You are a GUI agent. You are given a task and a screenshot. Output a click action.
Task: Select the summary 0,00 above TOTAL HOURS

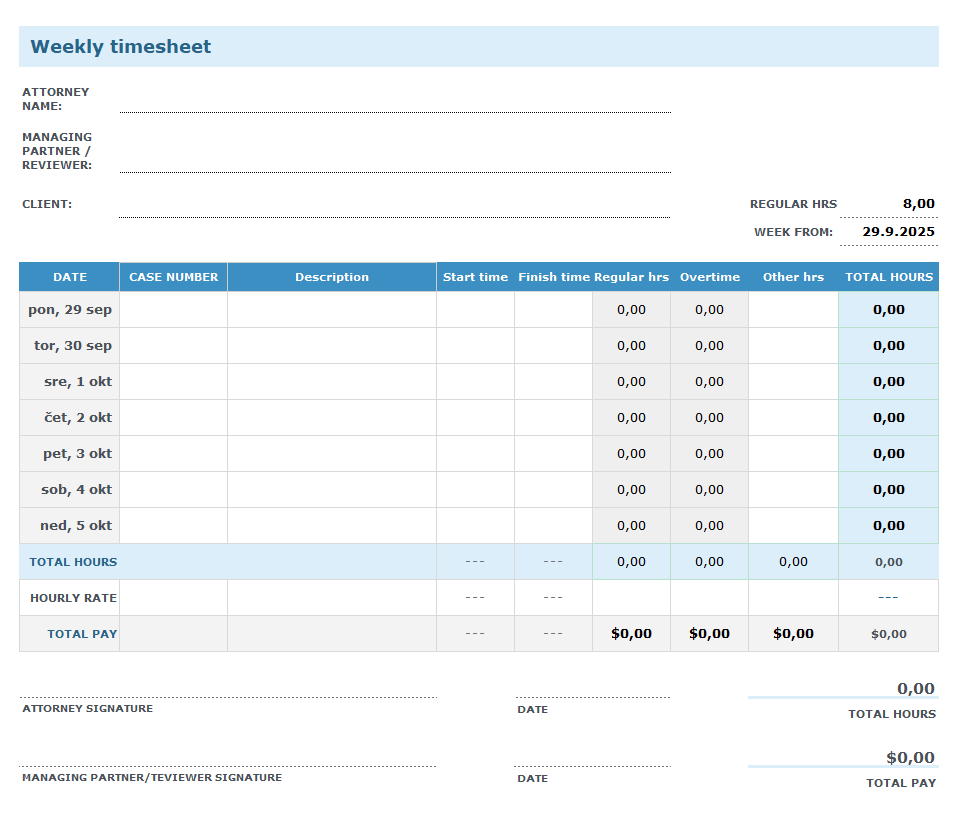916,688
